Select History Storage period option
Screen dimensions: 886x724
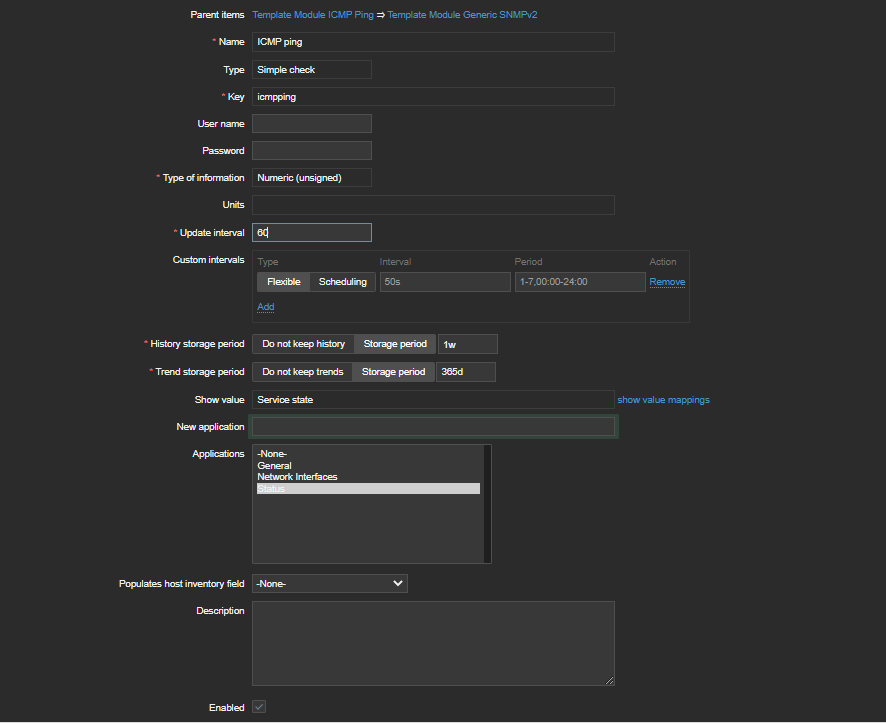(x=395, y=344)
